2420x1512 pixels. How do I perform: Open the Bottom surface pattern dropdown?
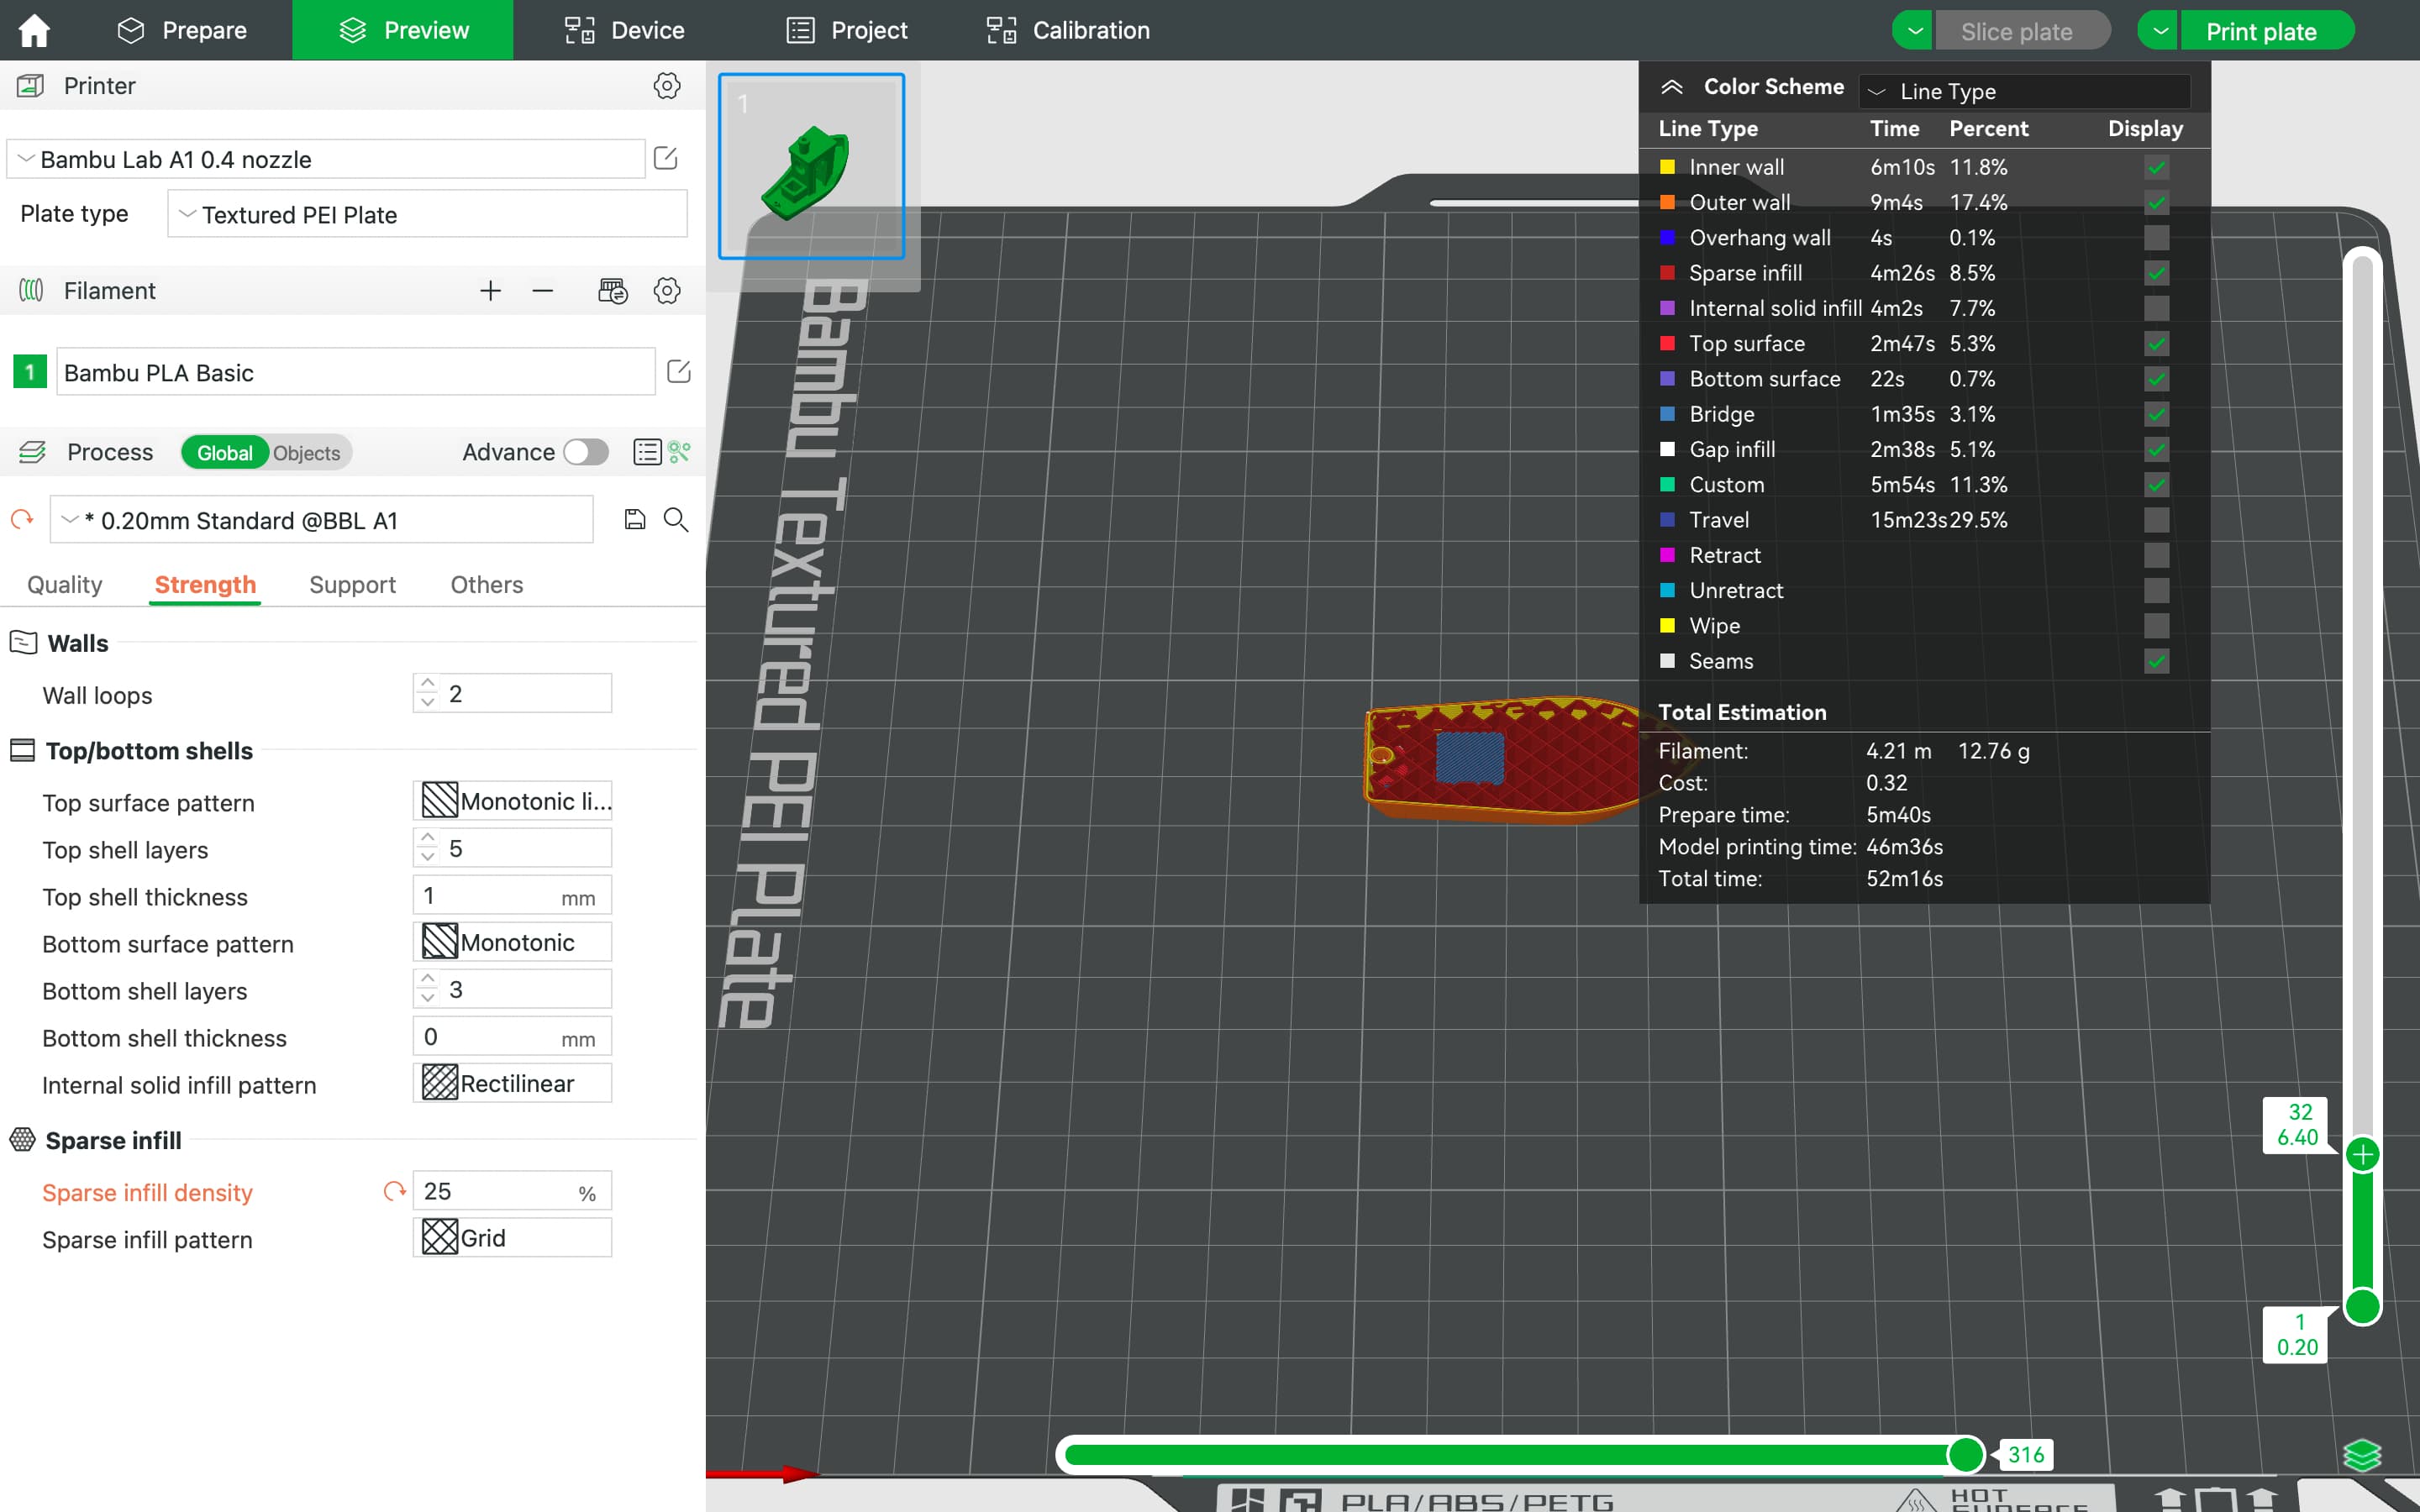[x=512, y=942]
